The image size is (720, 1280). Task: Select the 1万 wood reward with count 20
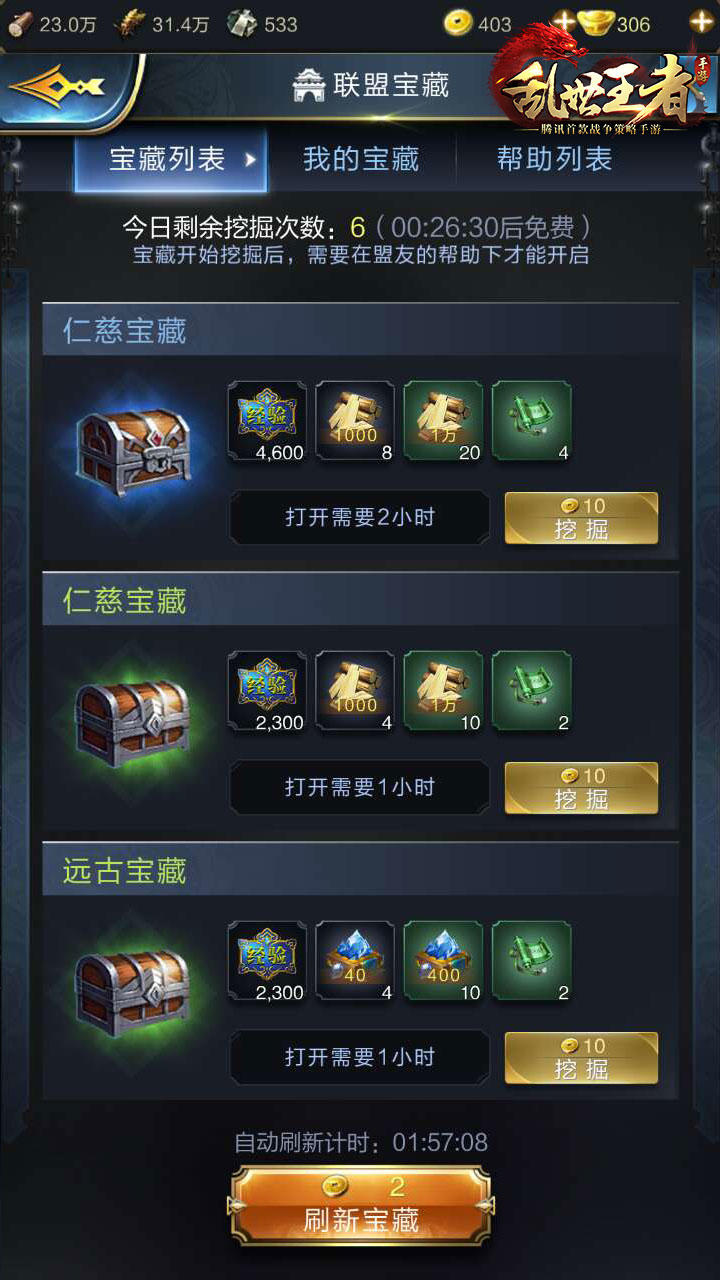tap(443, 421)
